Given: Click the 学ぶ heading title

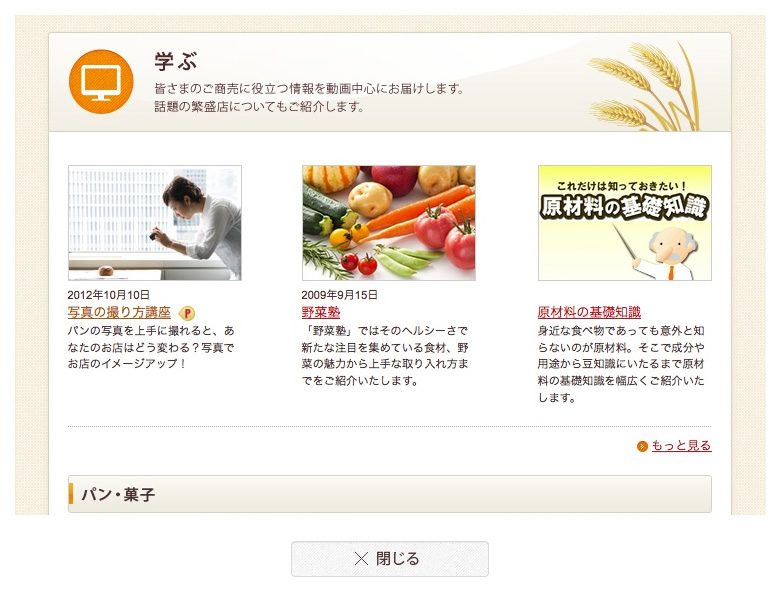Looking at the screenshot, I should point(176,62).
